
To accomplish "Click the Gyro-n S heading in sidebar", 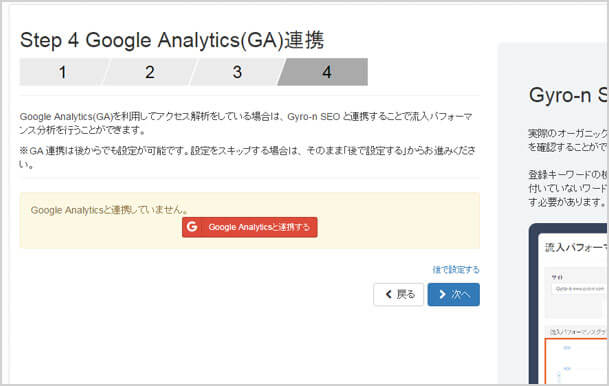I will 568,96.
